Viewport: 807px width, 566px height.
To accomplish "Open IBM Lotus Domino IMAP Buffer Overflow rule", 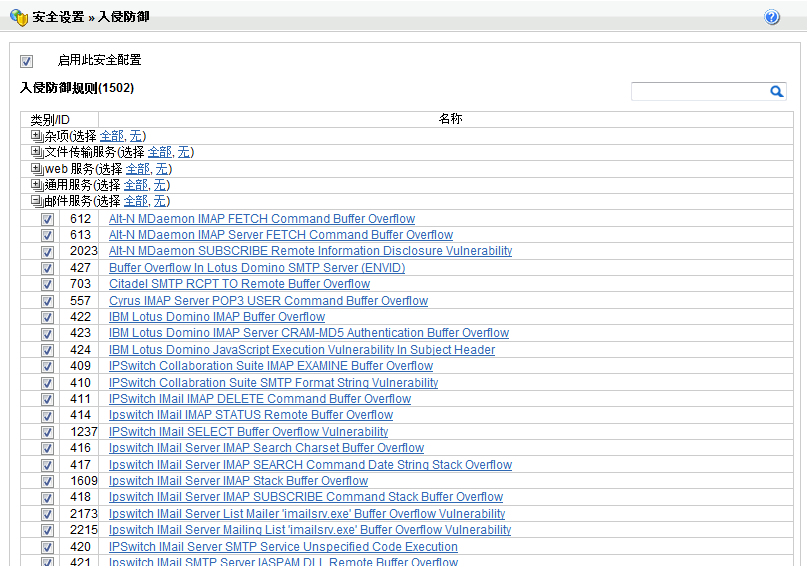I will tap(217, 317).
